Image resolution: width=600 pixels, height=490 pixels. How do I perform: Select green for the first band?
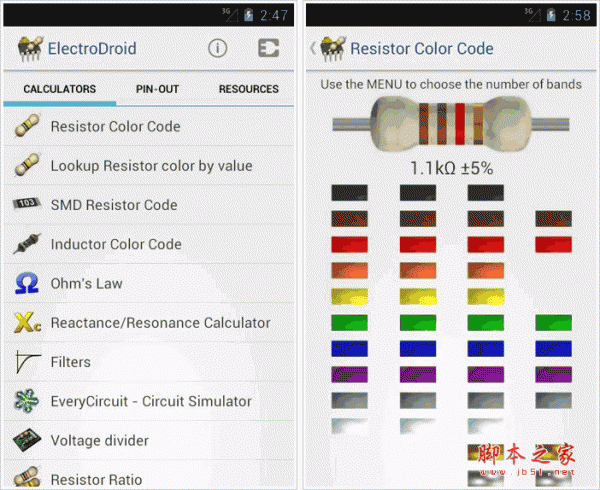349,322
